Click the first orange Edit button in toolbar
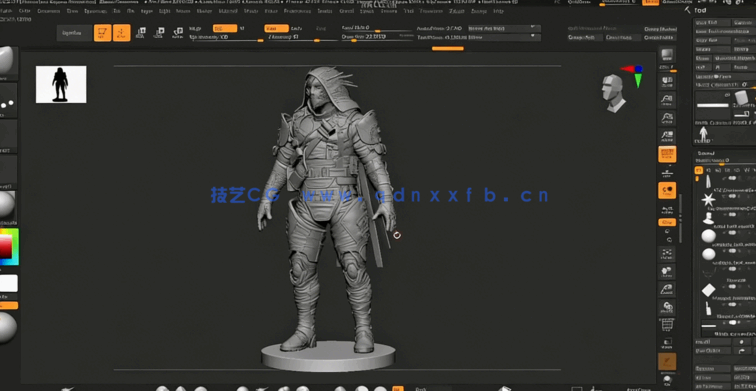This screenshot has height=391, width=756. 102,33
